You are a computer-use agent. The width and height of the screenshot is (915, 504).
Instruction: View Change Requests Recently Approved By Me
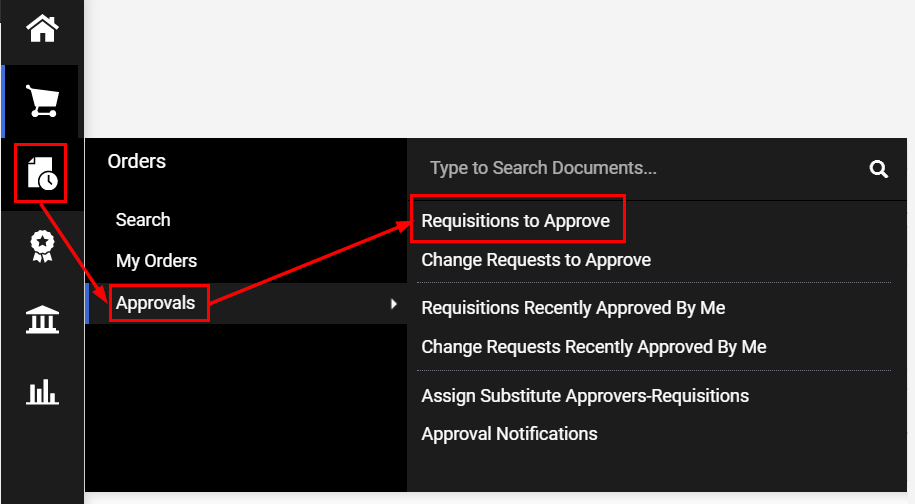(x=593, y=347)
